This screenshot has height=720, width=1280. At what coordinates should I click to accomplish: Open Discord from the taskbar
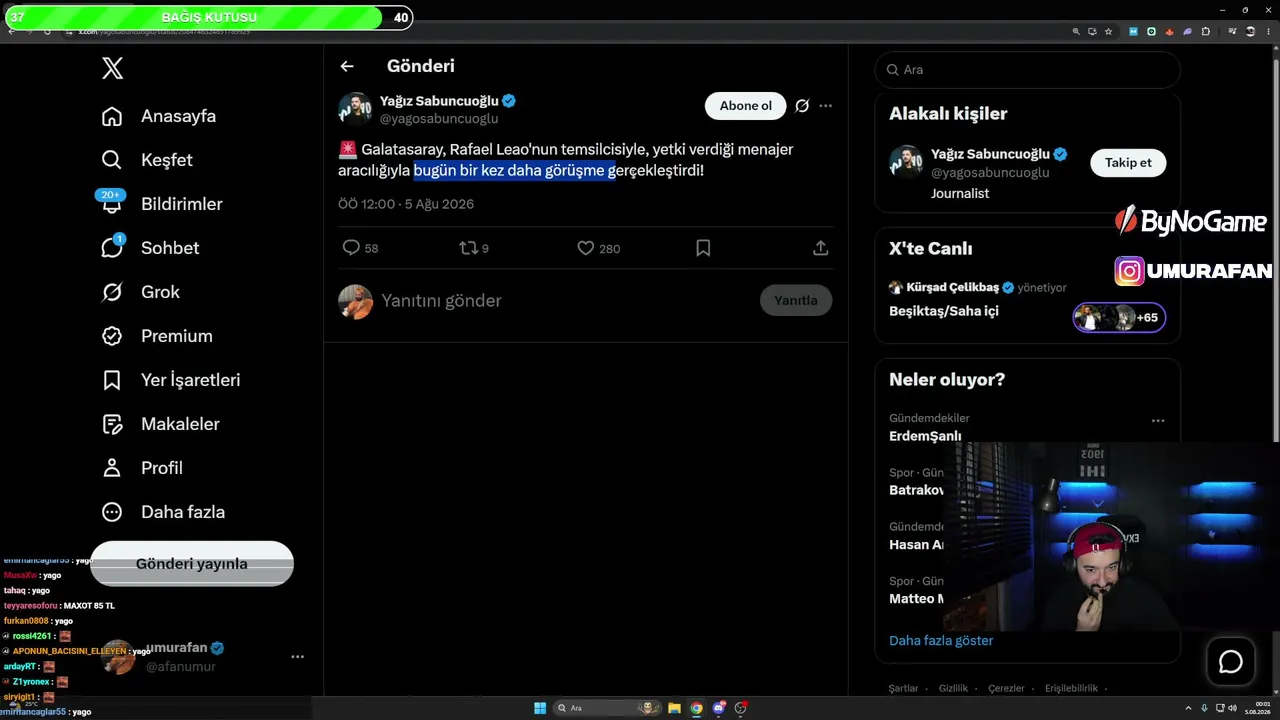tap(719, 708)
